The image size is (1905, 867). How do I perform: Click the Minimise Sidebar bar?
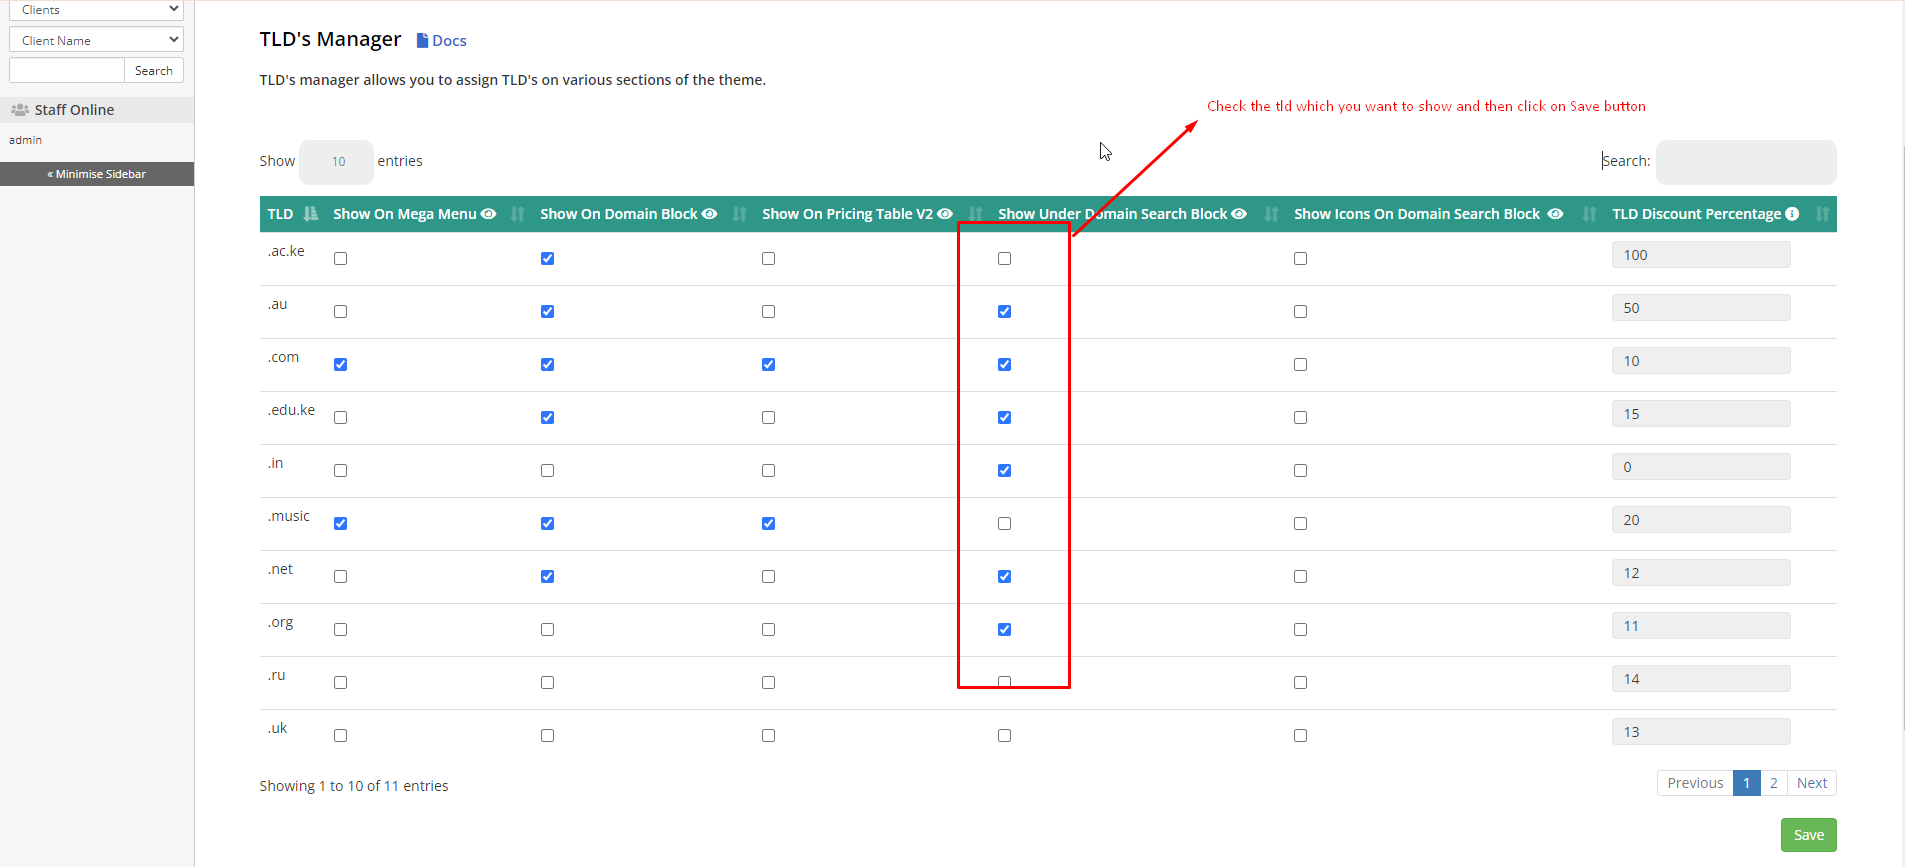point(97,174)
